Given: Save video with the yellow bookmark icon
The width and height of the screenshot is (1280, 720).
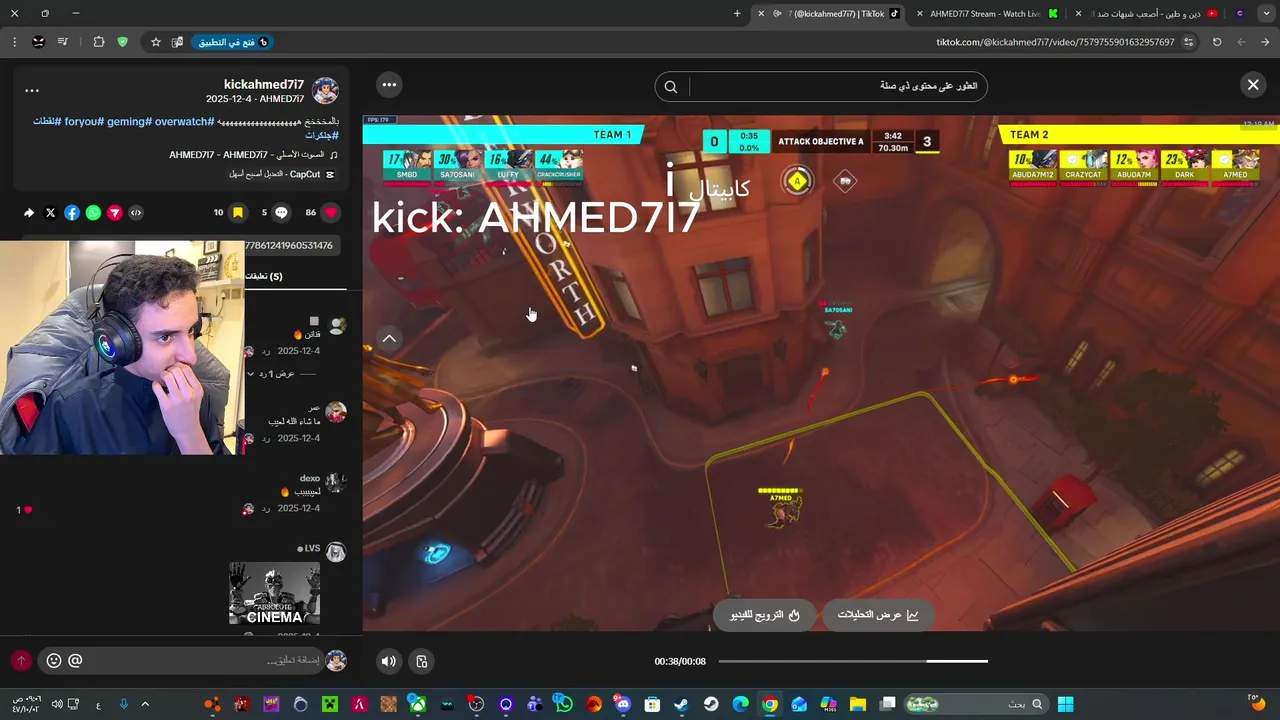Looking at the screenshot, I should point(238,213).
